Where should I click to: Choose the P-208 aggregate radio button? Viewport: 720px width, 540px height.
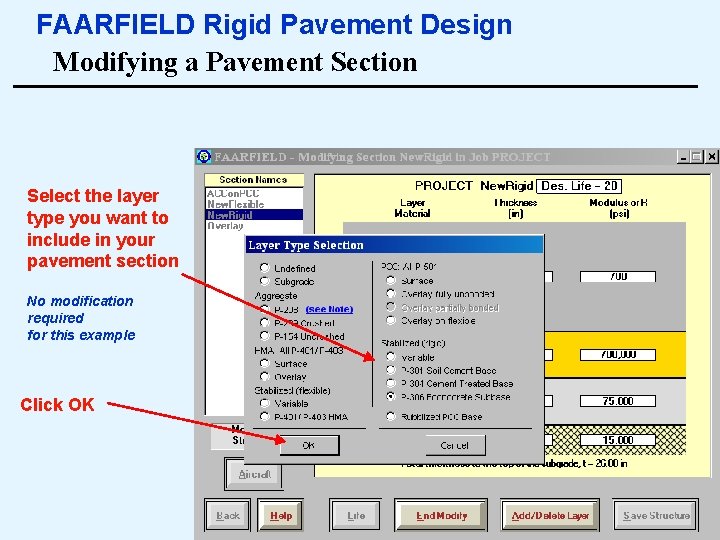point(264,309)
